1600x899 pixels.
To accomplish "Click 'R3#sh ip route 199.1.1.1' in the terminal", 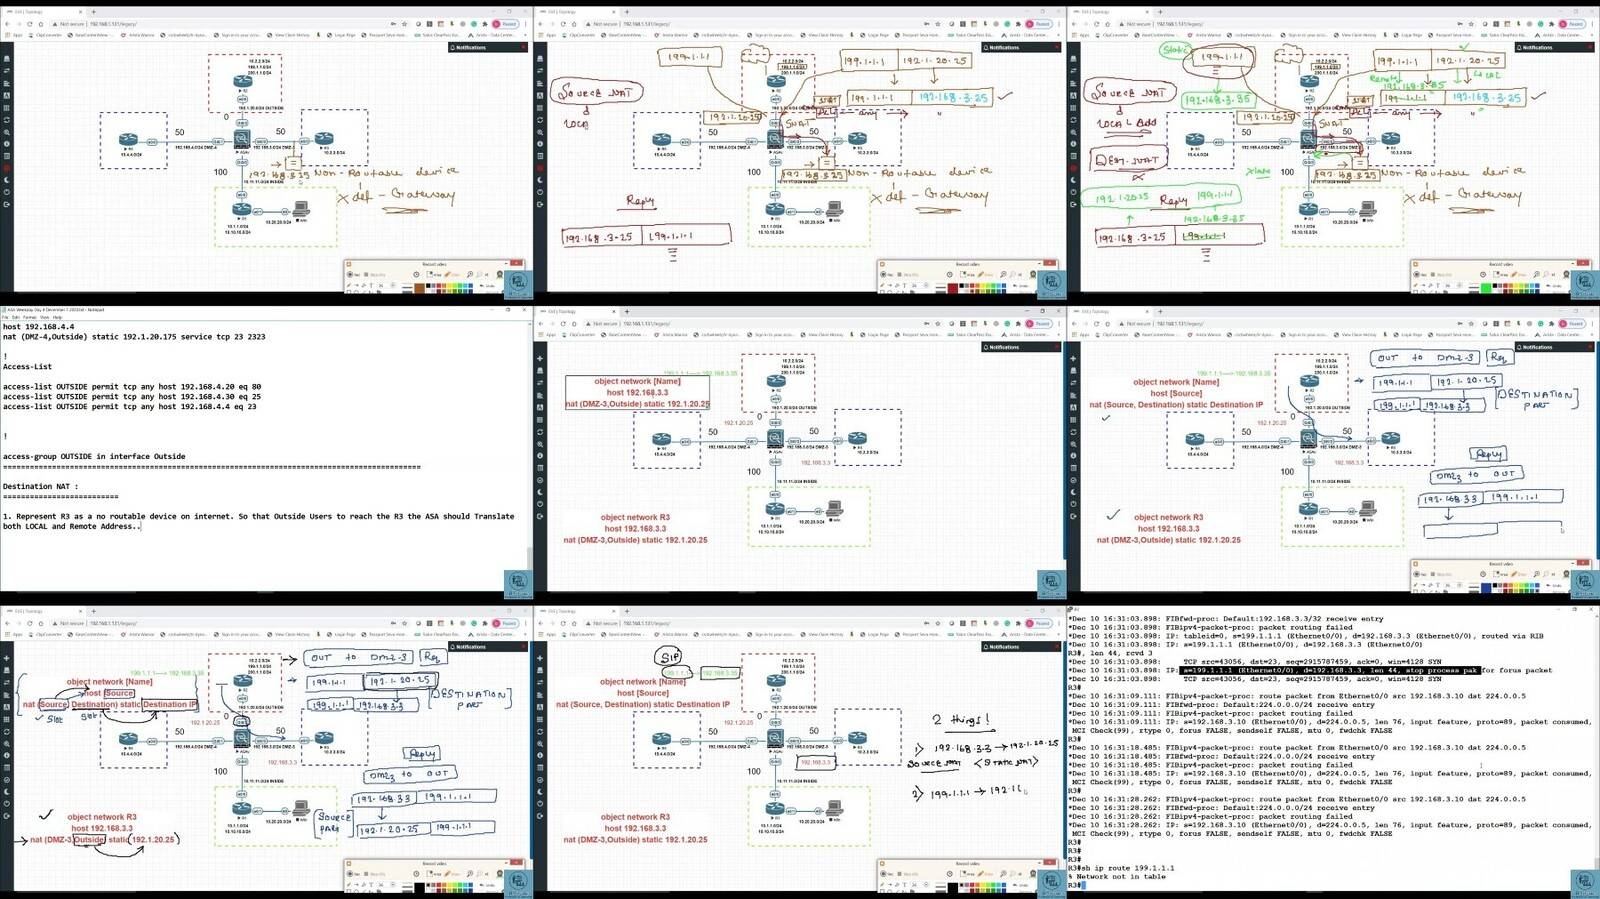I will (1121, 868).
